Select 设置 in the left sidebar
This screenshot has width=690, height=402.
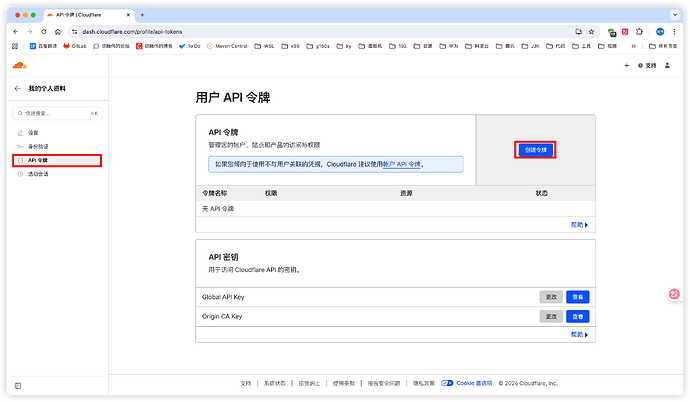click(33, 132)
